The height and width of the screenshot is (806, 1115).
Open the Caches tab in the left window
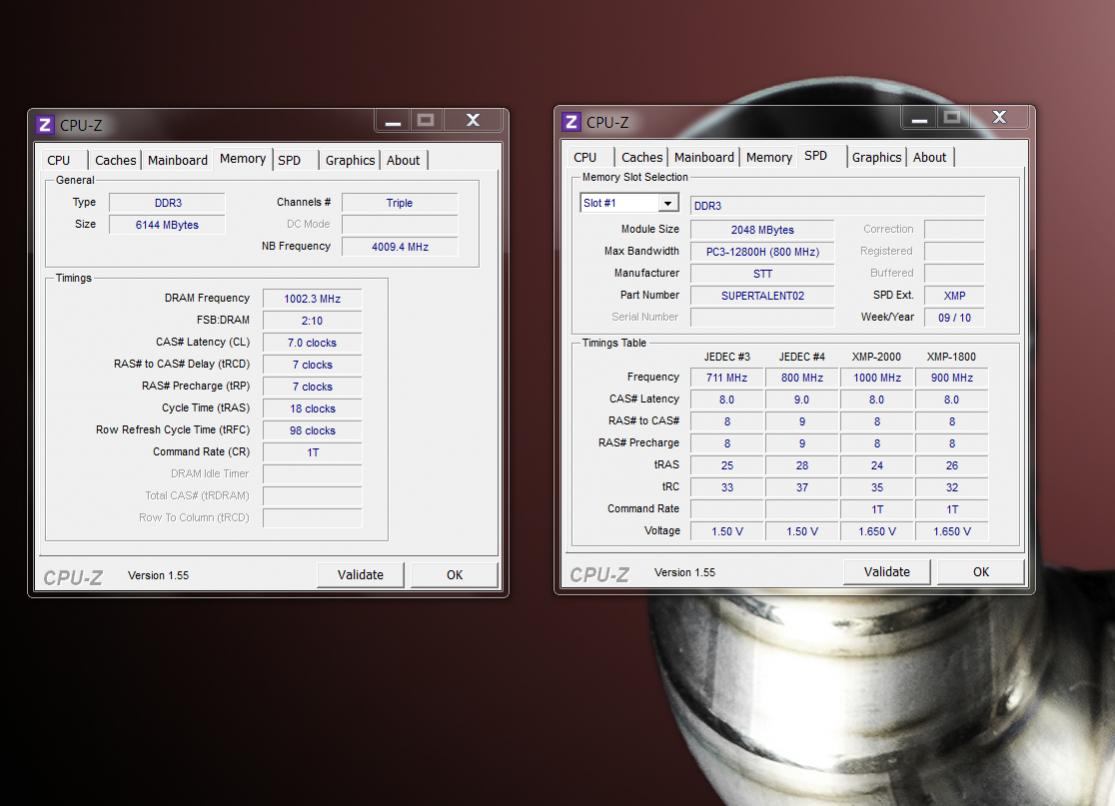pos(115,160)
